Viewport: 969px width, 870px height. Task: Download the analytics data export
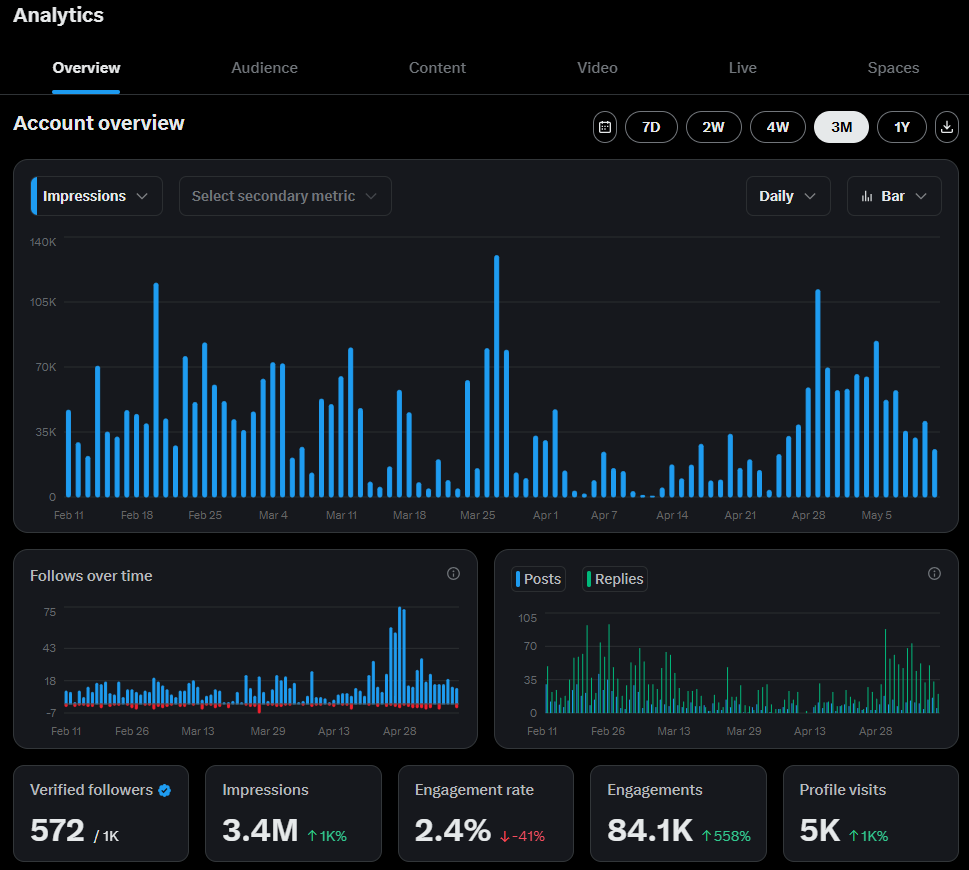[x=946, y=127]
